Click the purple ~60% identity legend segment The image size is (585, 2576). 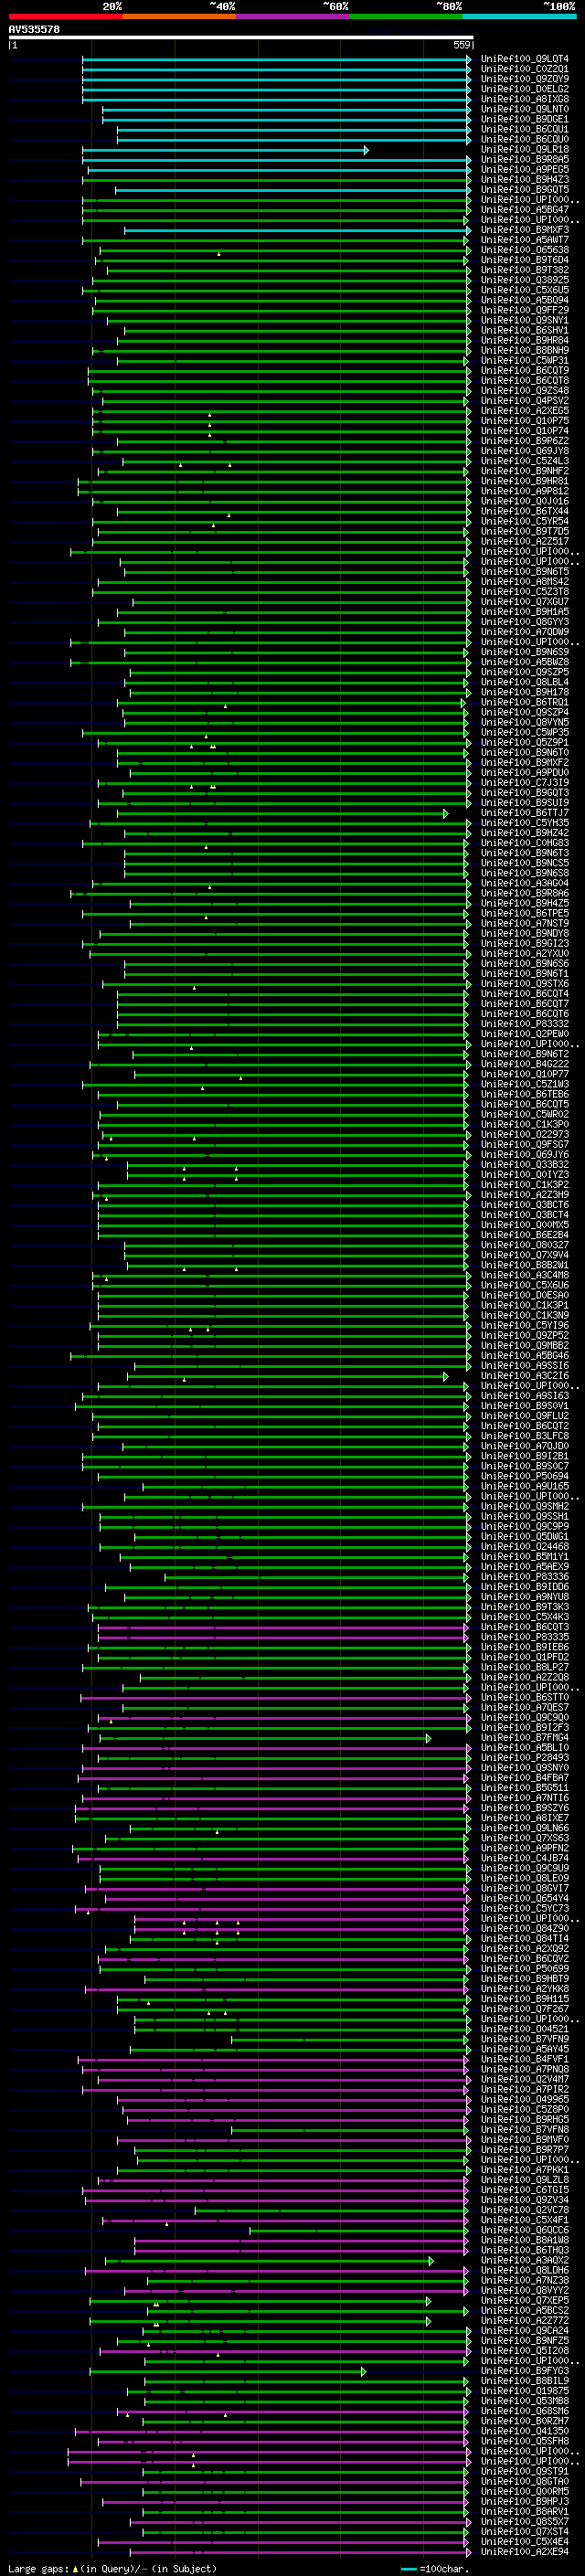(x=293, y=16)
